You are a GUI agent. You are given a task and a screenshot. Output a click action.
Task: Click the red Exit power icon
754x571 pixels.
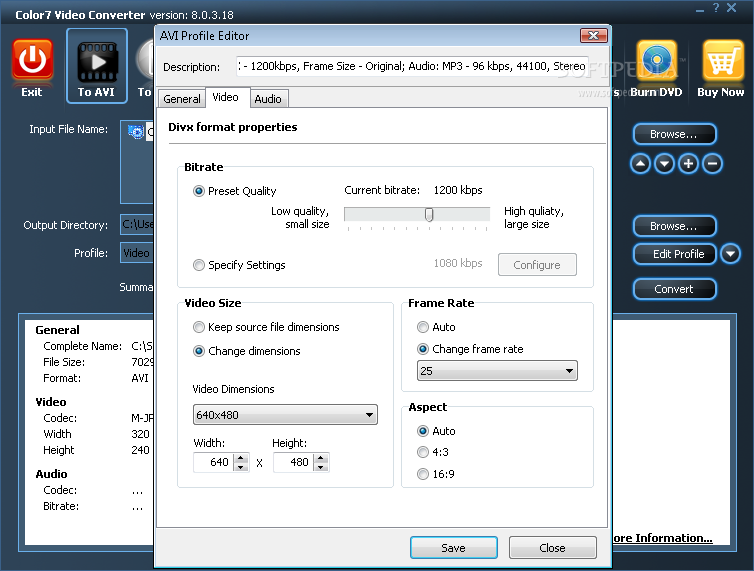click(32, 60)
